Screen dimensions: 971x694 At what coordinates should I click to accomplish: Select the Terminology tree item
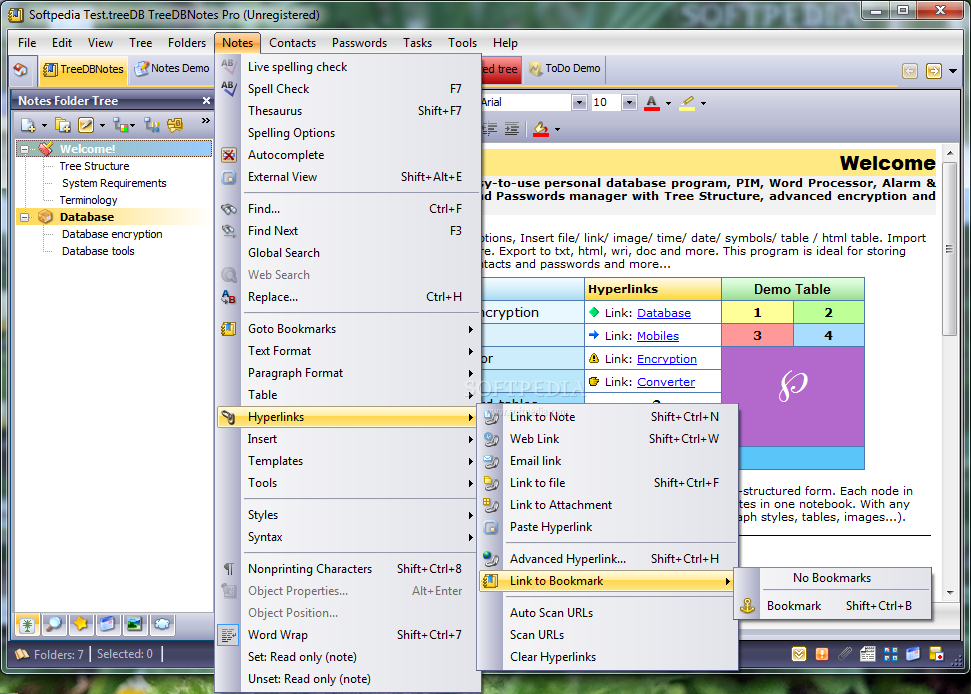point(89,200)
